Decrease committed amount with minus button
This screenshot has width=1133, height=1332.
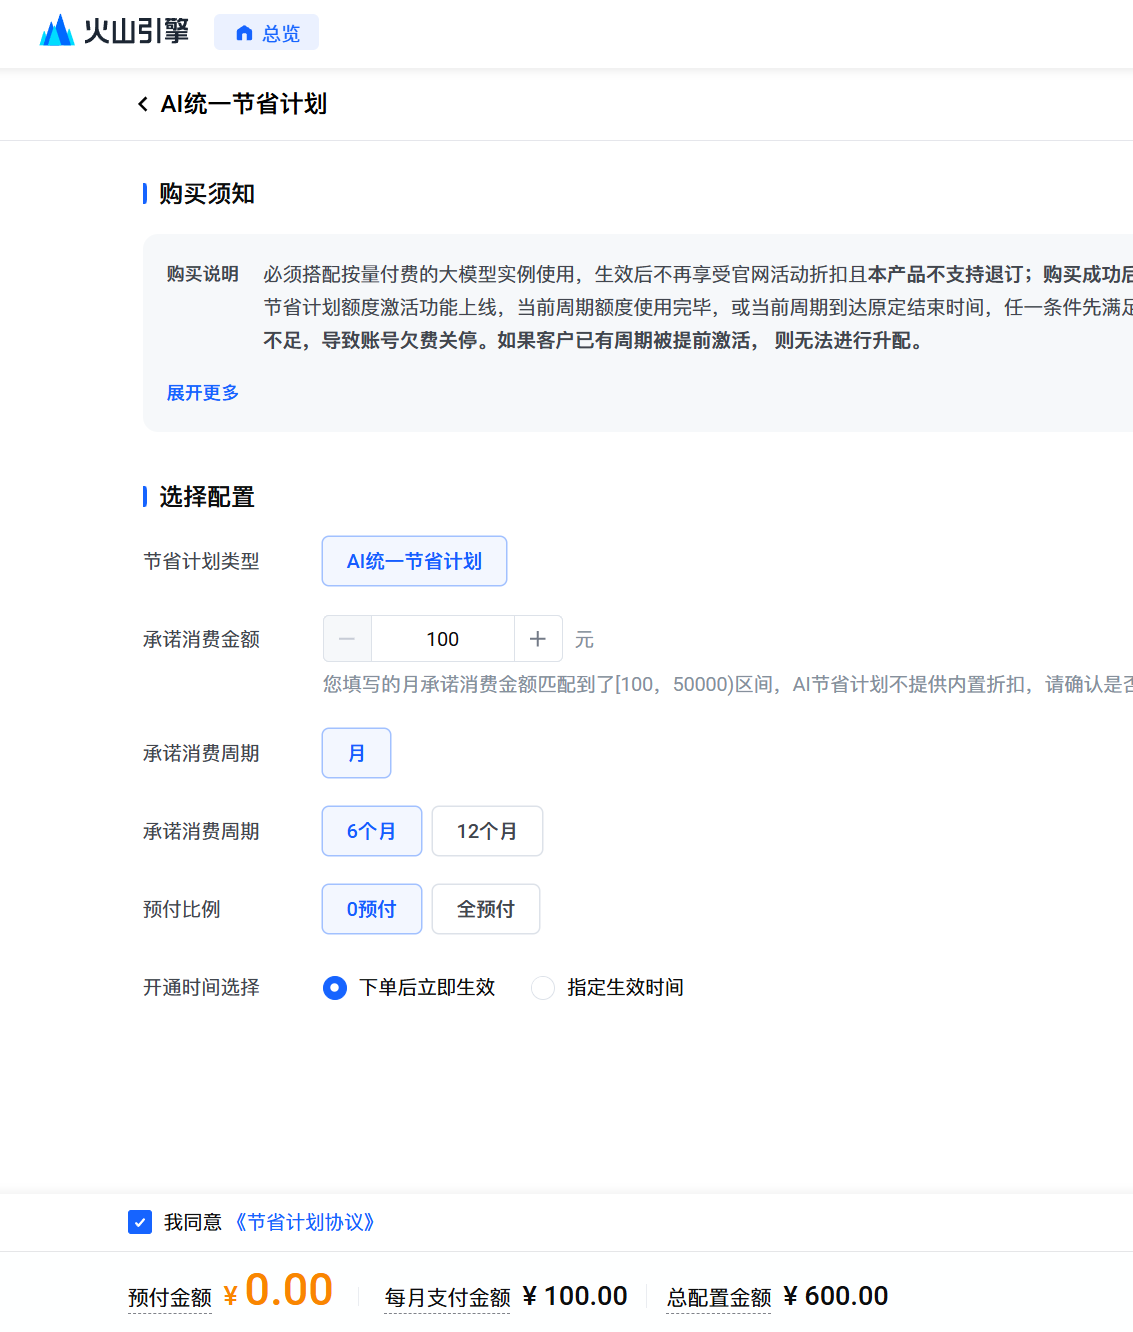tap(347, 639)
